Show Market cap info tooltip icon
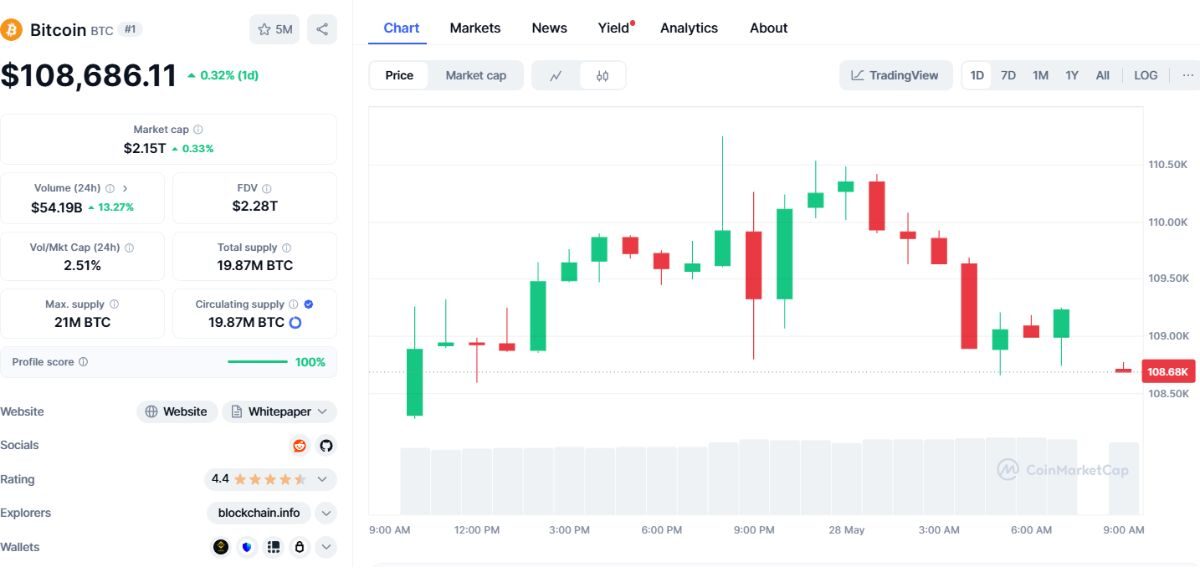Screen dimensions: 1200x568 [x=198, y=130]
